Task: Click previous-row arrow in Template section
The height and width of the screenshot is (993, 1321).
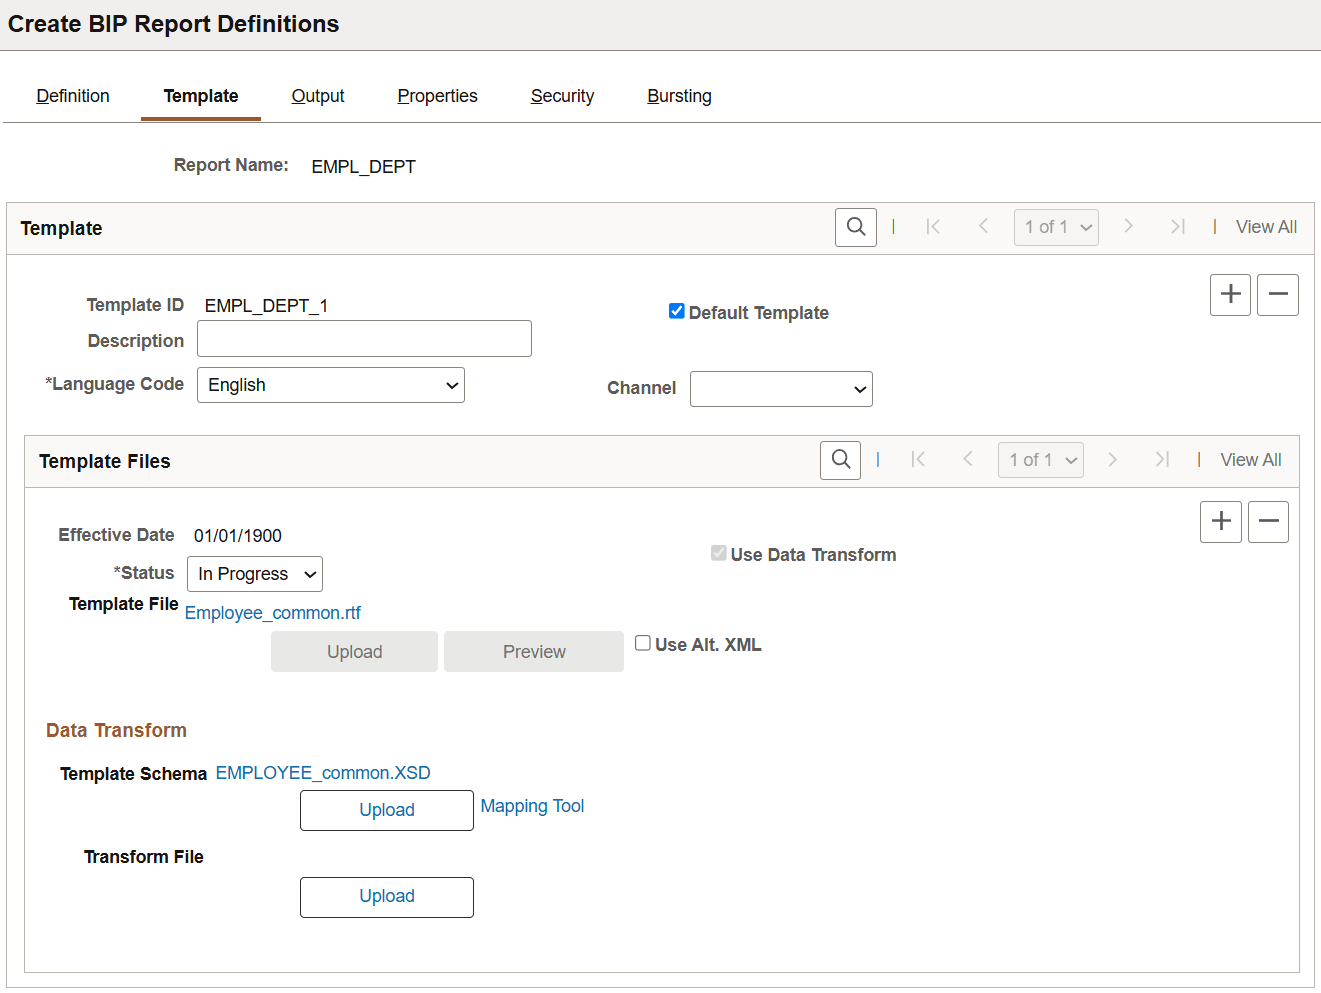Action: click(x=983, y=227)
